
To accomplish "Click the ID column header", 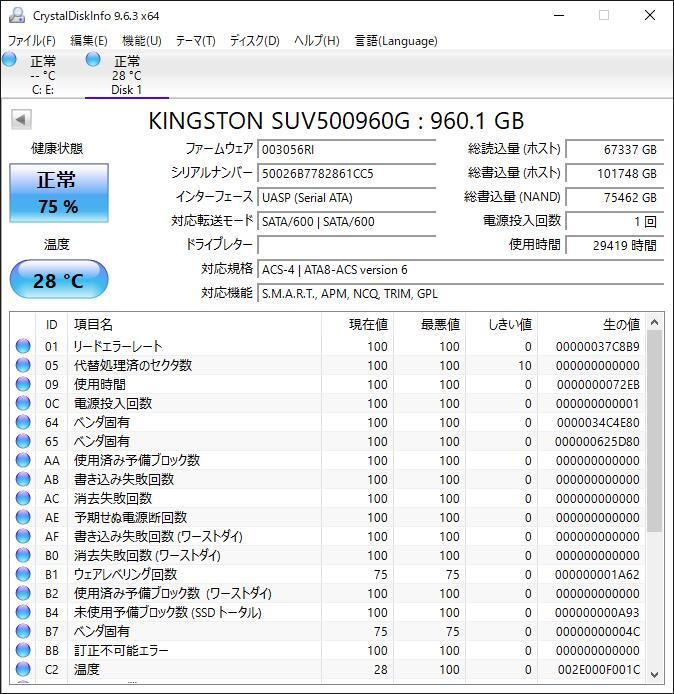I will pyautogui.click(x=51, y=325).
